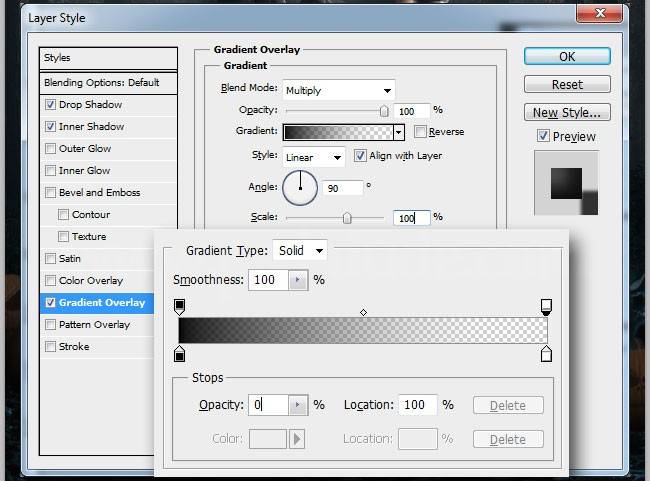The height and width of the screenshot is (481, 650).
Task: Click the Angle dial control
Action: pos(300,187)
